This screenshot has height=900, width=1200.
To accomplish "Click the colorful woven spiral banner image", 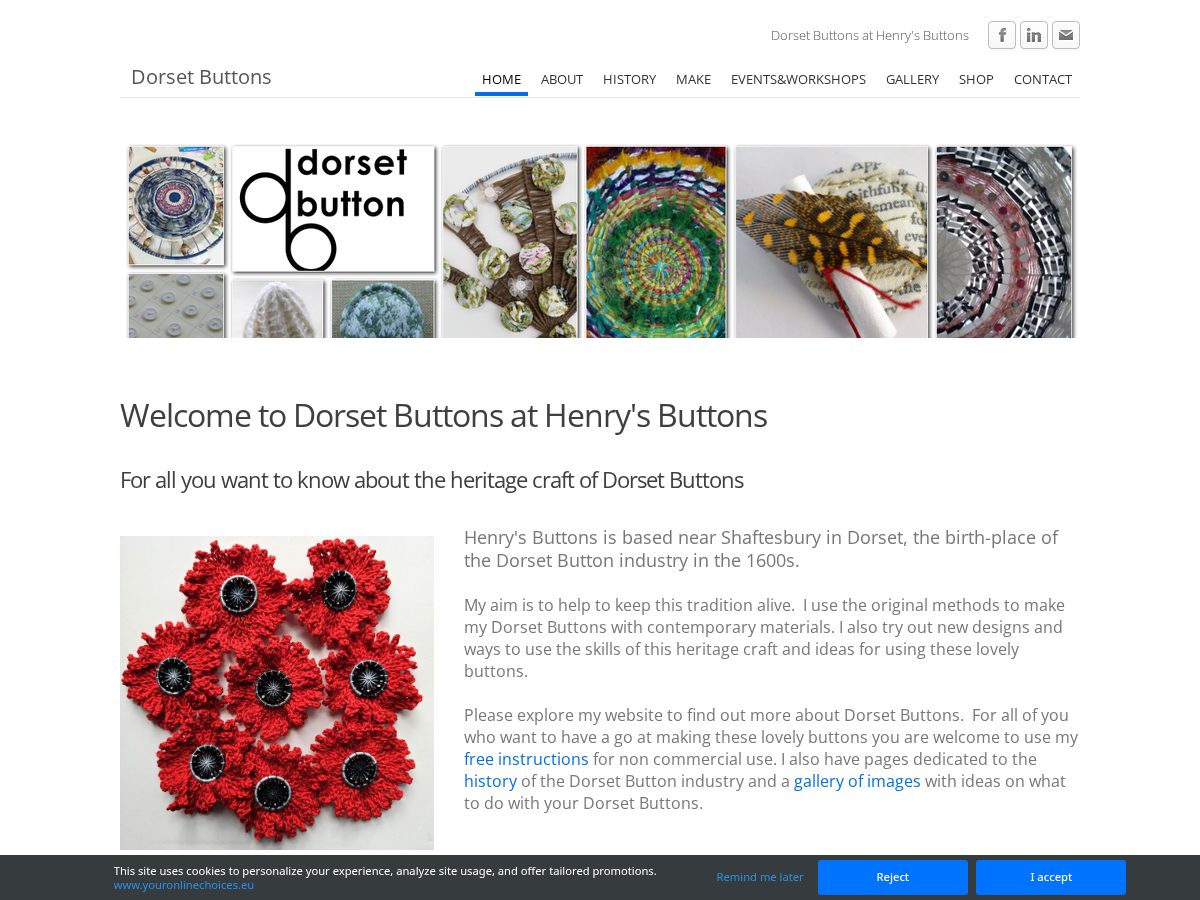I will (656, 242).
